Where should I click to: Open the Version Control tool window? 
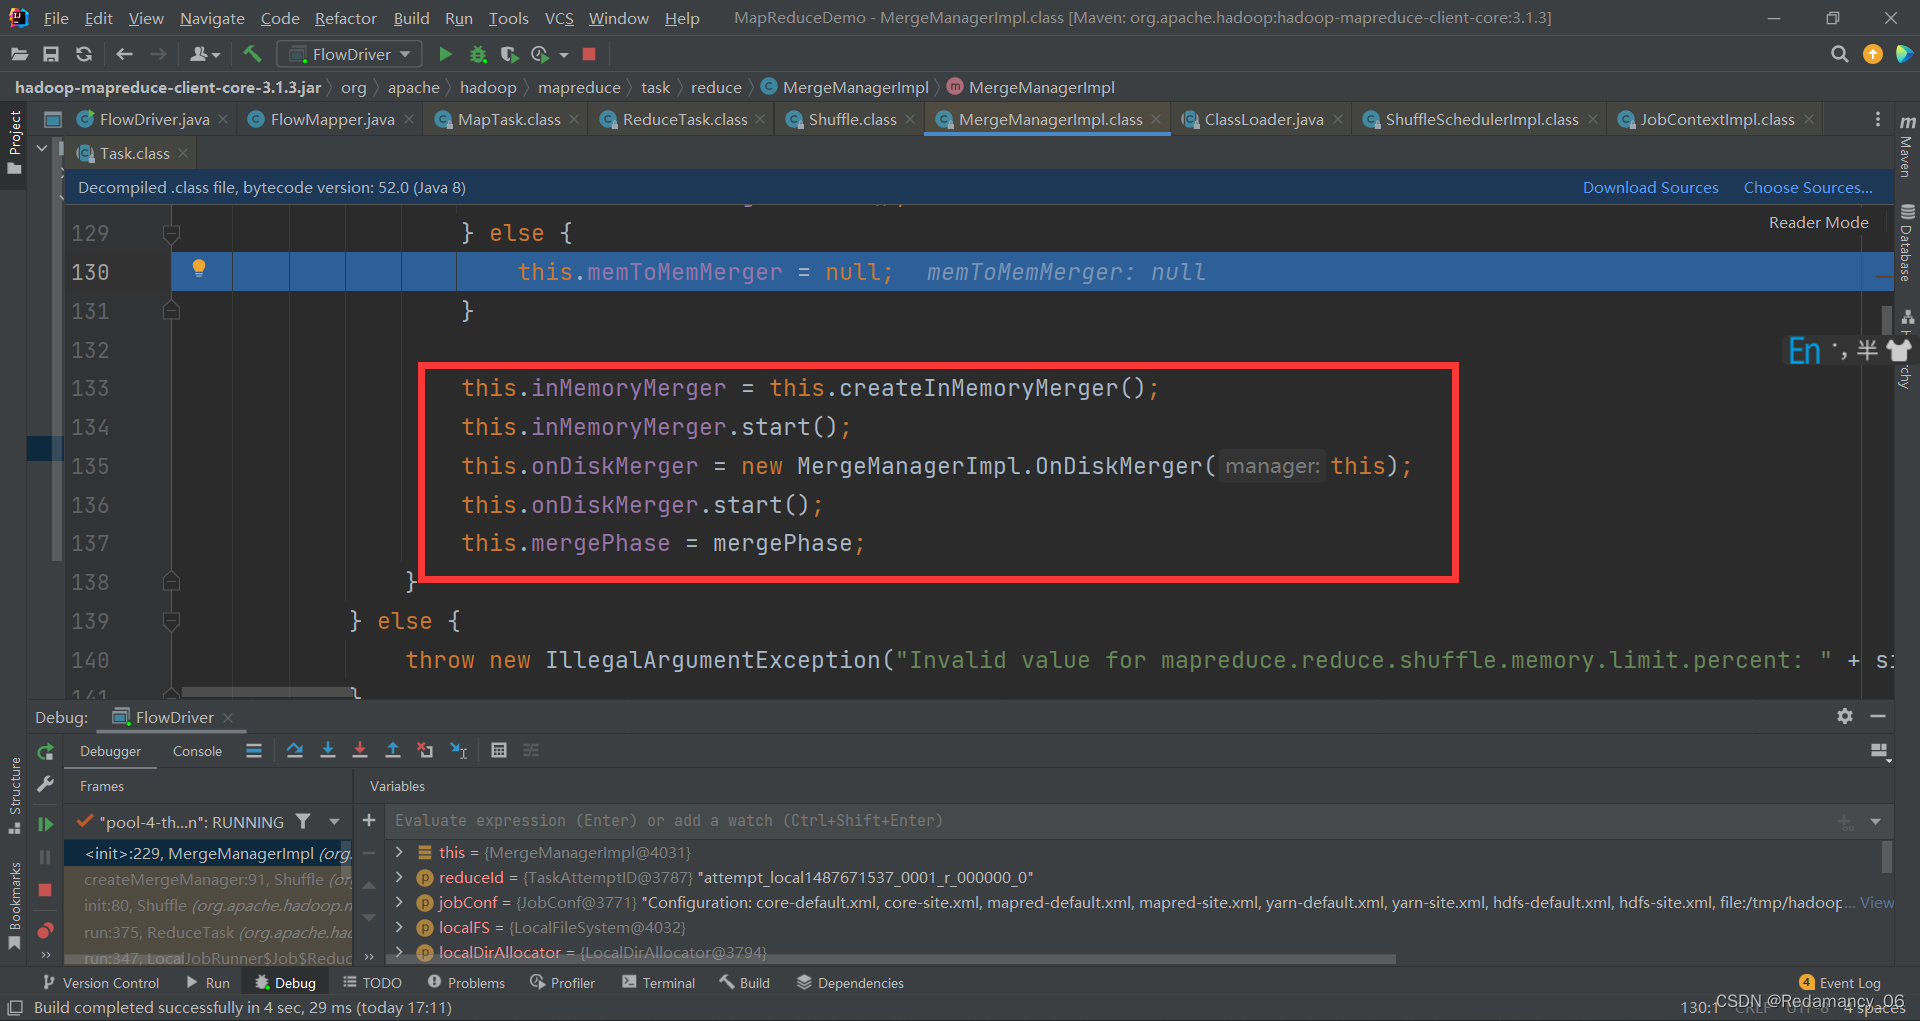click(101, 983)
